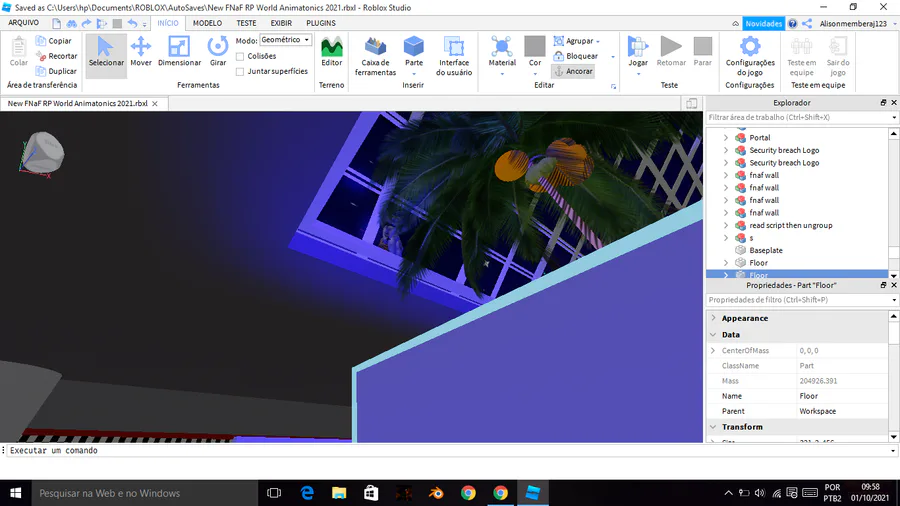This screenshot has height=506, width=900.
Task: Select the Selecionar tool
Action: [x=106, y=56]
